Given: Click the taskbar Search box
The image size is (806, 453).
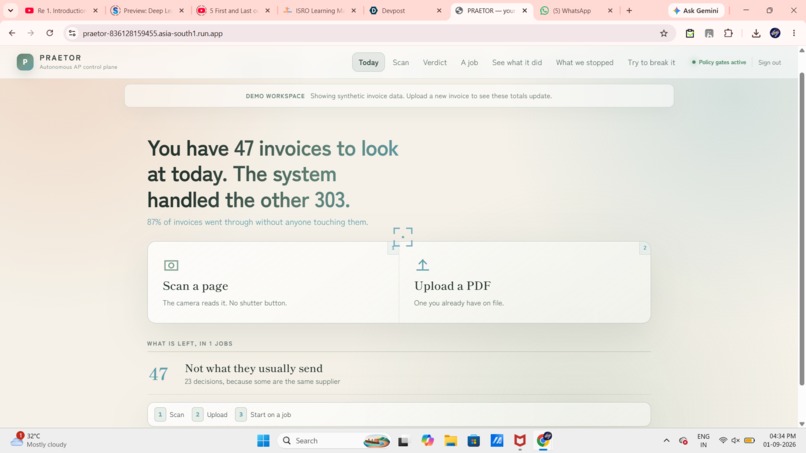Looking at the screenshot, I should tap(335, 441).
